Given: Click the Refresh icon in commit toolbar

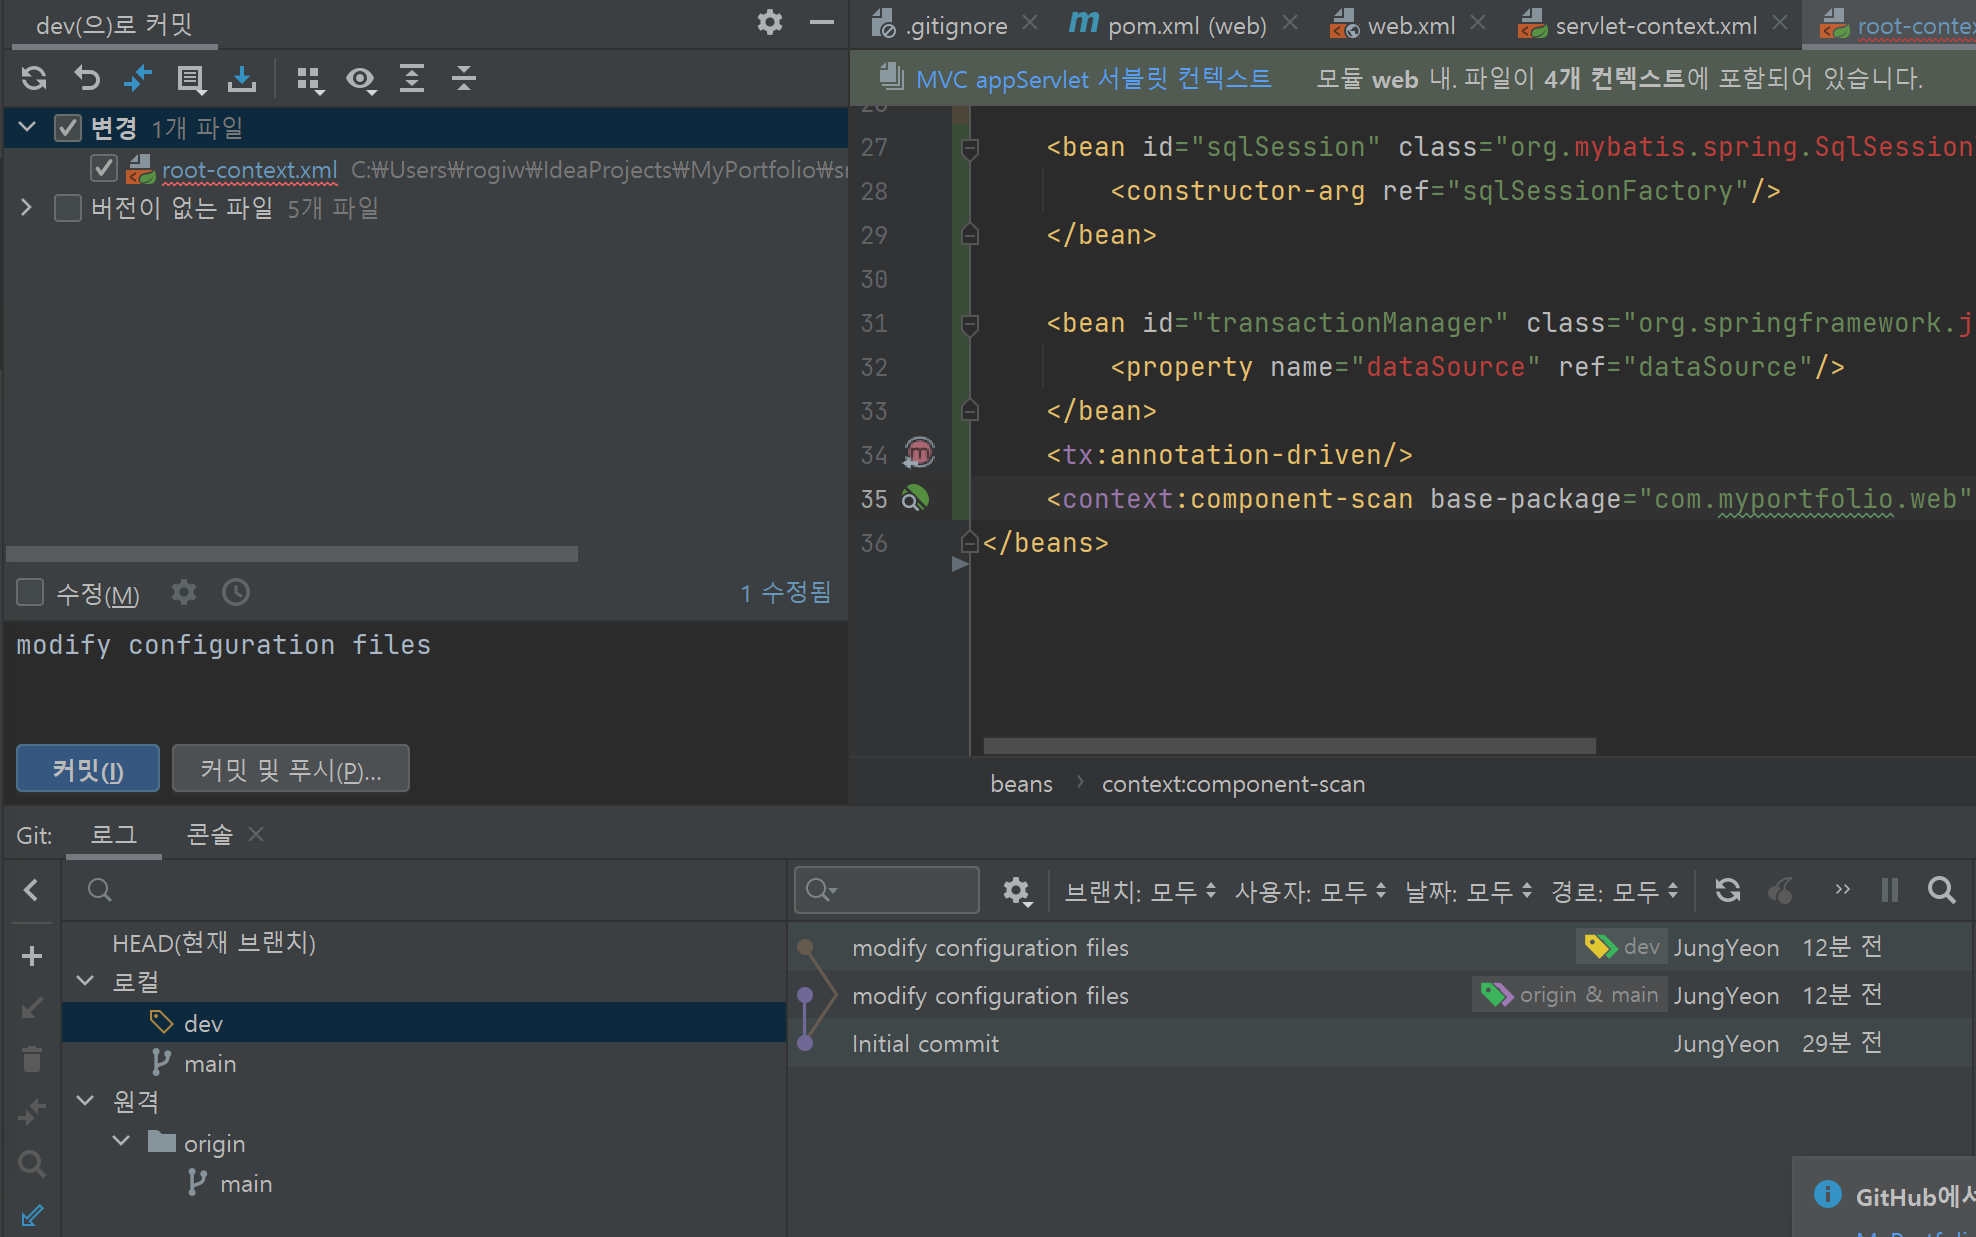Looking at the screenshot, I should pyautogui.click(x=34, y=78).
